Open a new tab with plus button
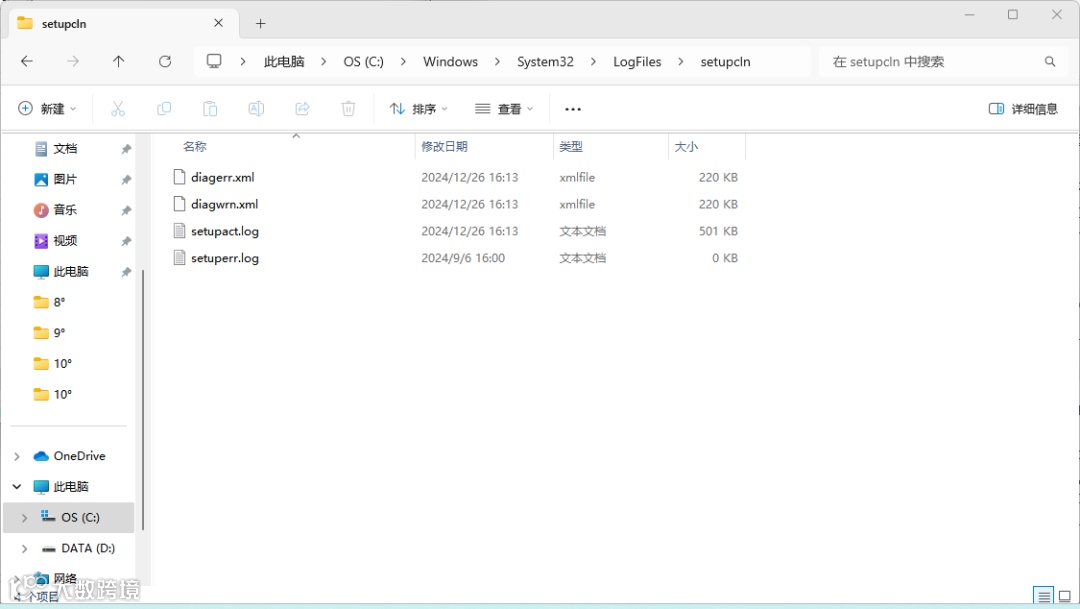 [260, 23]
